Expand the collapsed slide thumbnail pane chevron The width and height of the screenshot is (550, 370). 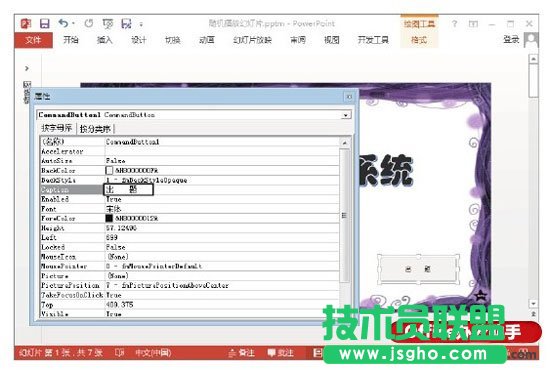click(x=27, y=68)
